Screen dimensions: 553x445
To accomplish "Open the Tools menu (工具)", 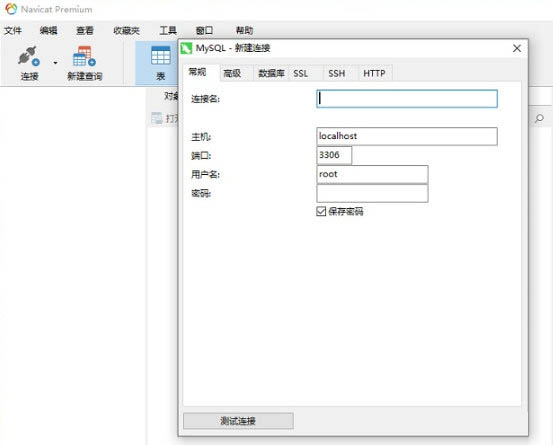I will [168, 31].
